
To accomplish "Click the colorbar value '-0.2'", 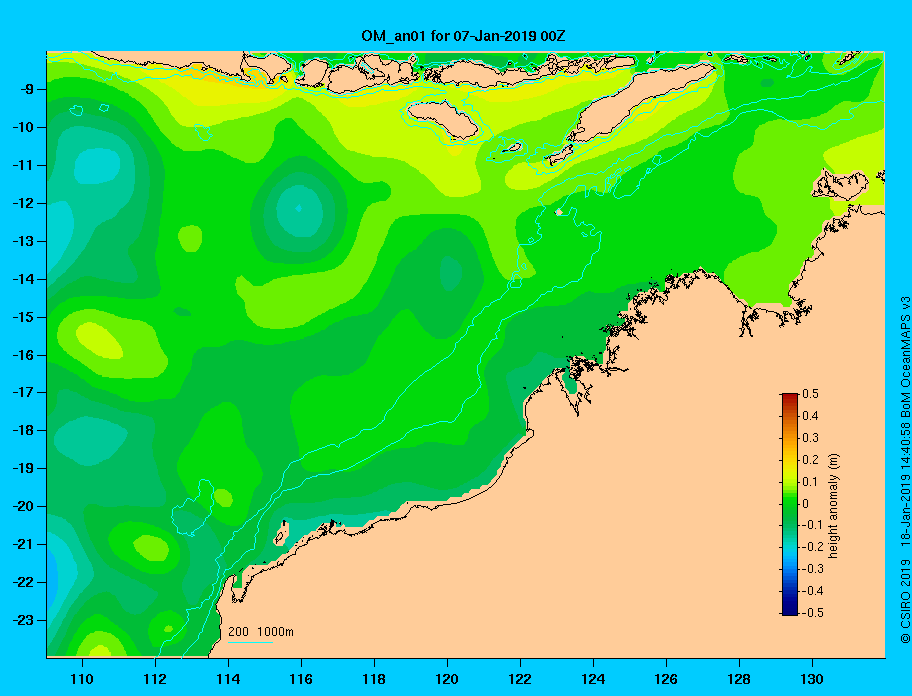I will (813, 547).
